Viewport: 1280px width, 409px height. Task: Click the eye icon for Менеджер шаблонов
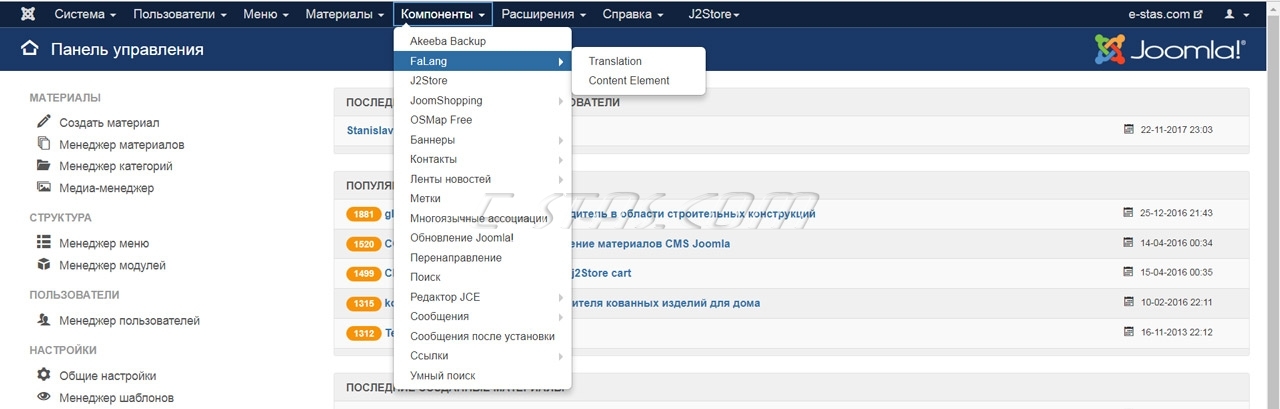(44, 397)
